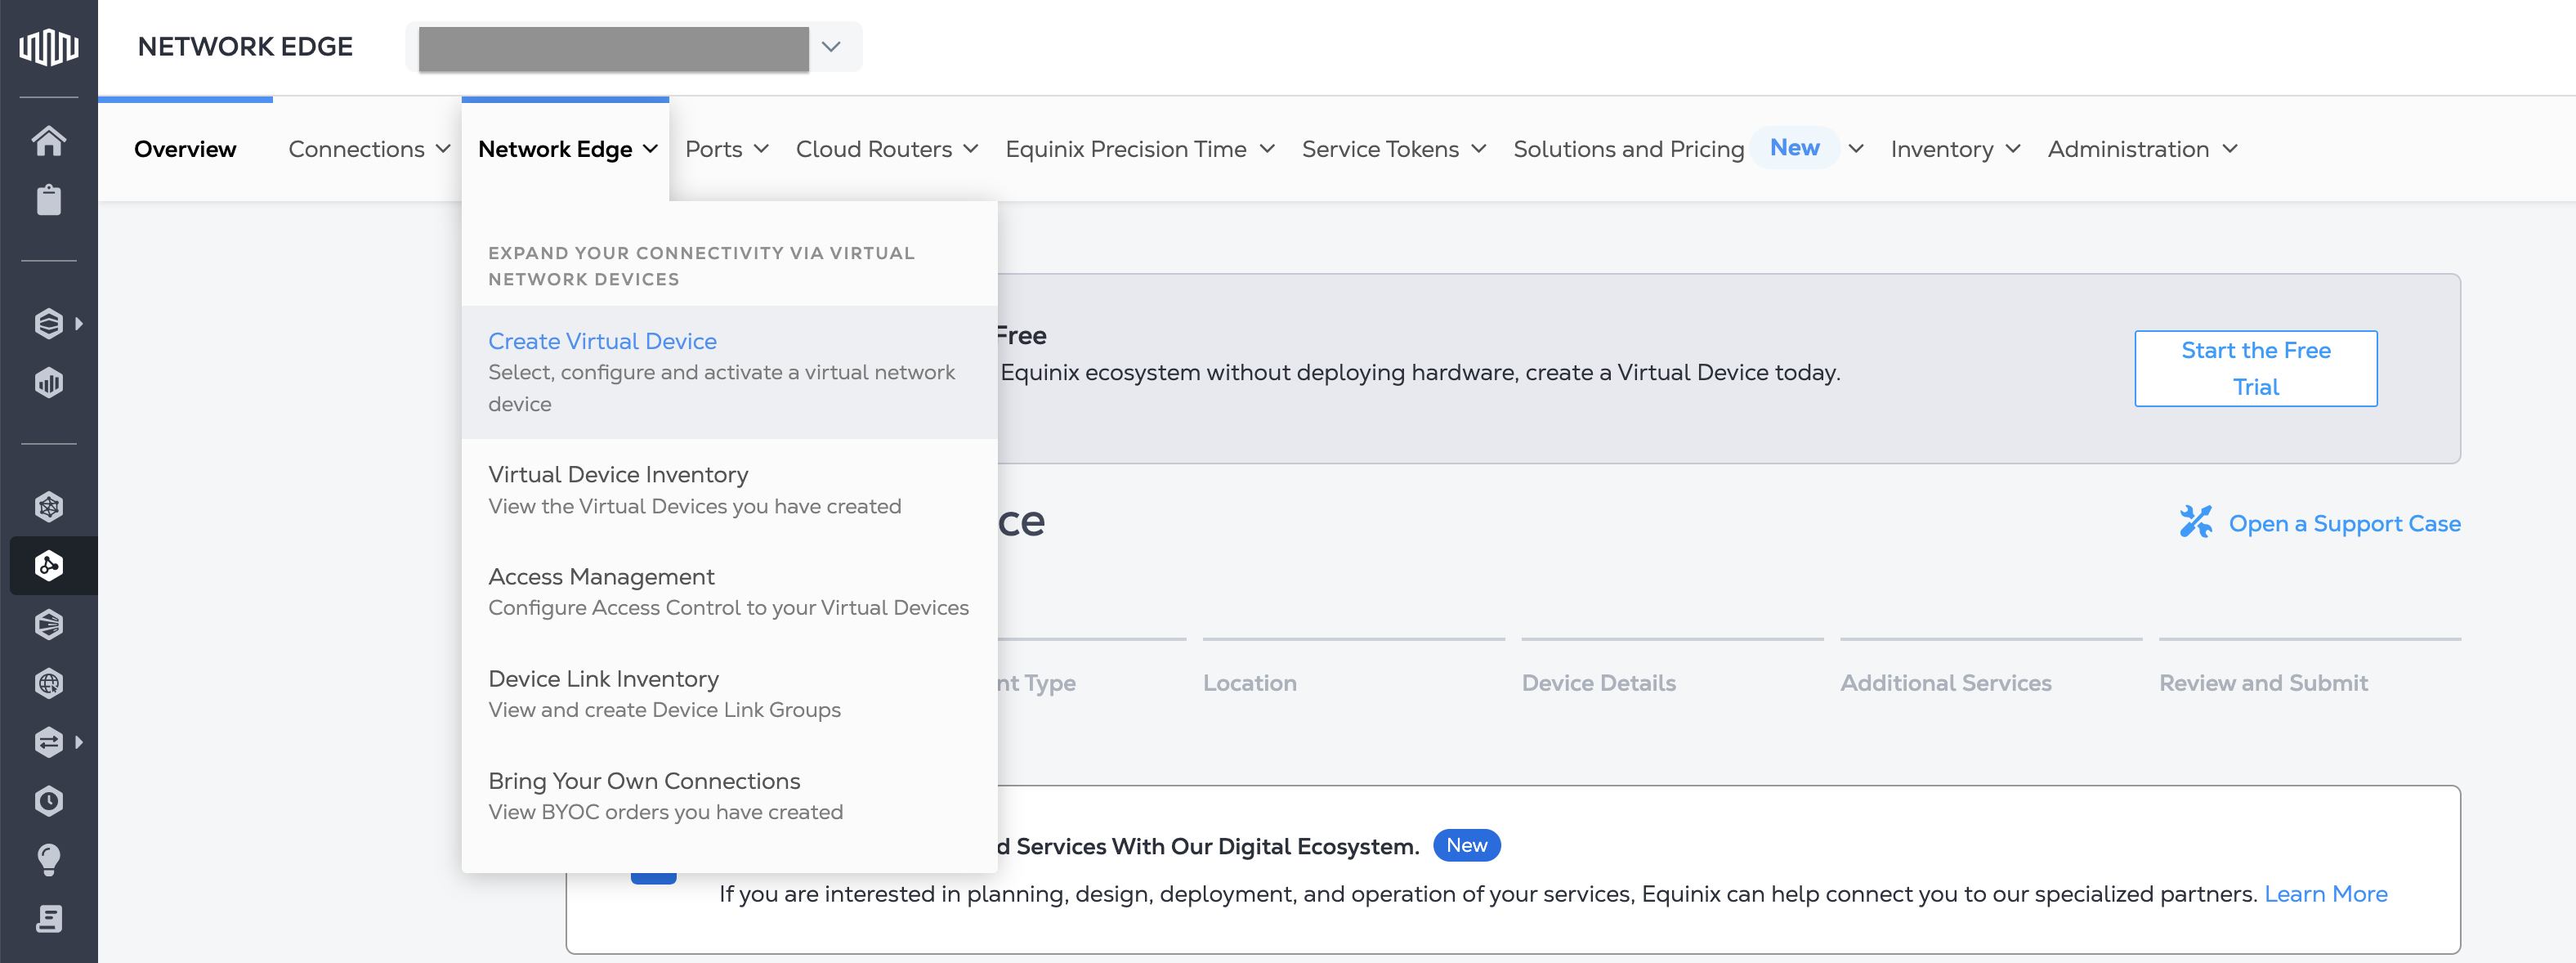Switch to the Overview tab
The height and width of the screenshot is (963, 2576).
185,148
